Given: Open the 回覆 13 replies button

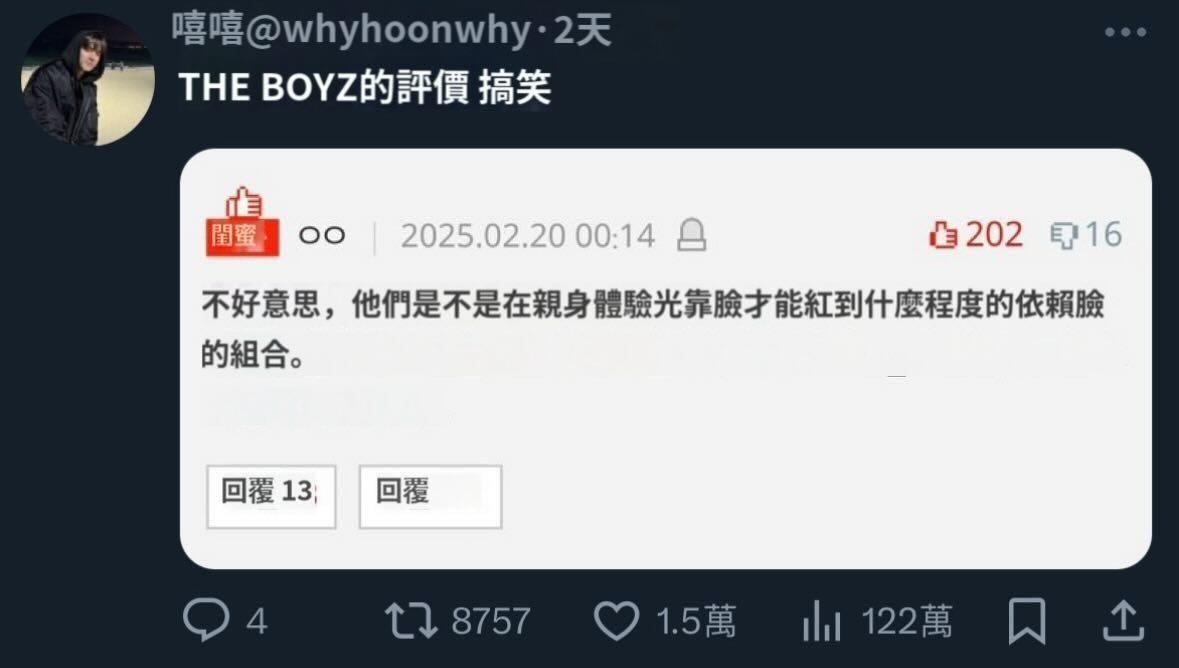Looking at the screenshot, I should pos(271,496).
